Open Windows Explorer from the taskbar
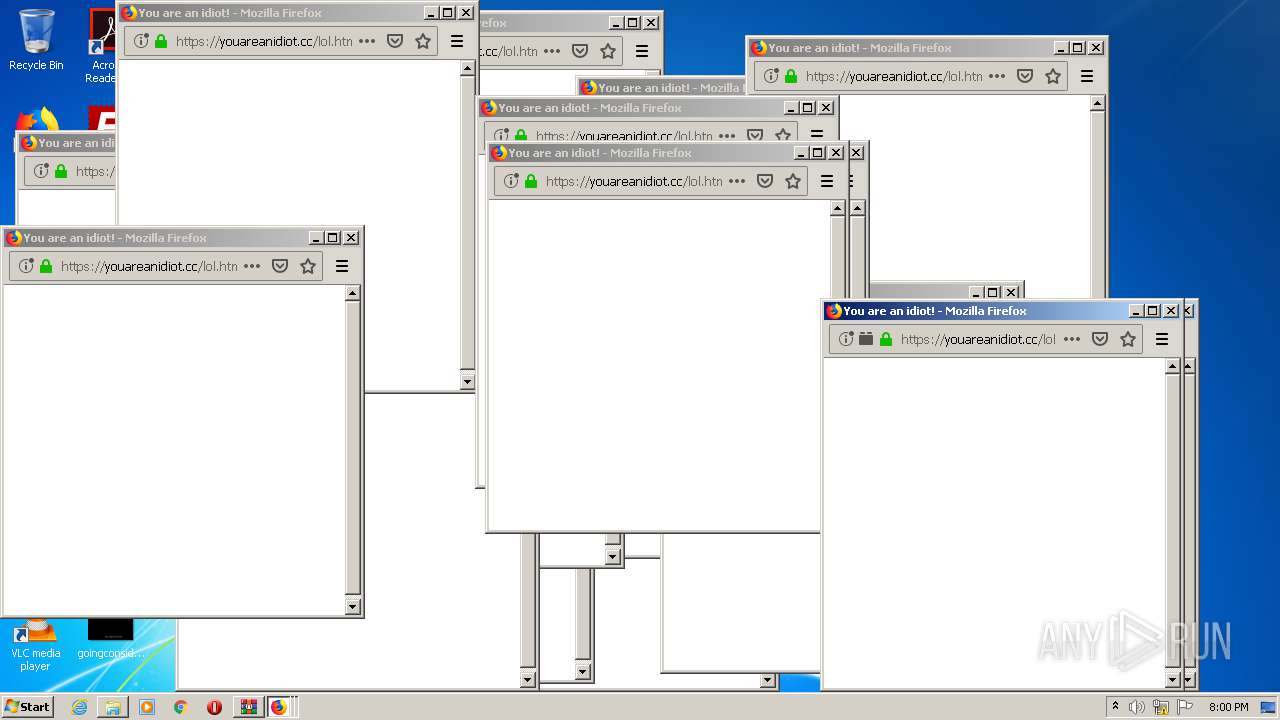The width and height of the screenshot is (1280, 720). coord(113,707)
